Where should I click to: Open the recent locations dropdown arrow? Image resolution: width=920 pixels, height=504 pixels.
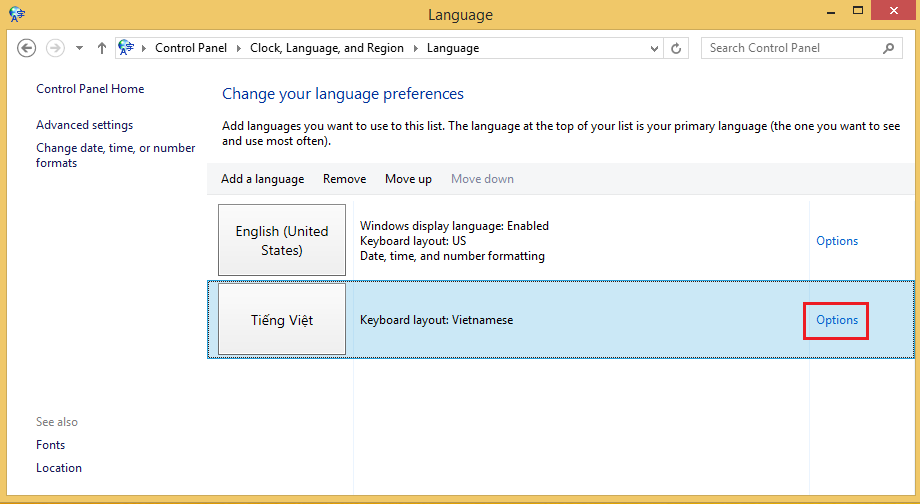click(78, 48)
